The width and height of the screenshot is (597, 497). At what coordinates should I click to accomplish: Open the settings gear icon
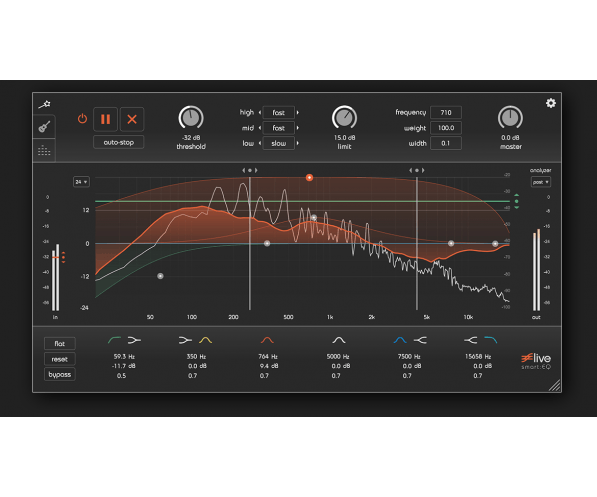[551, 103]
